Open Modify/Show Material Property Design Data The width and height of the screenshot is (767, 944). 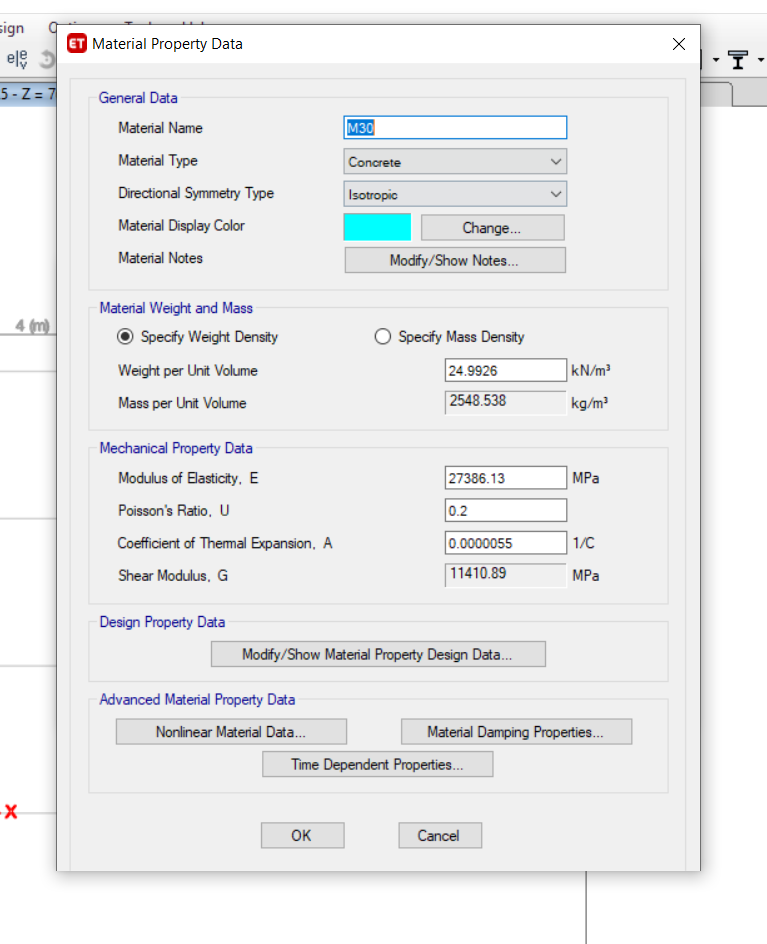click(x=378, y=655)
